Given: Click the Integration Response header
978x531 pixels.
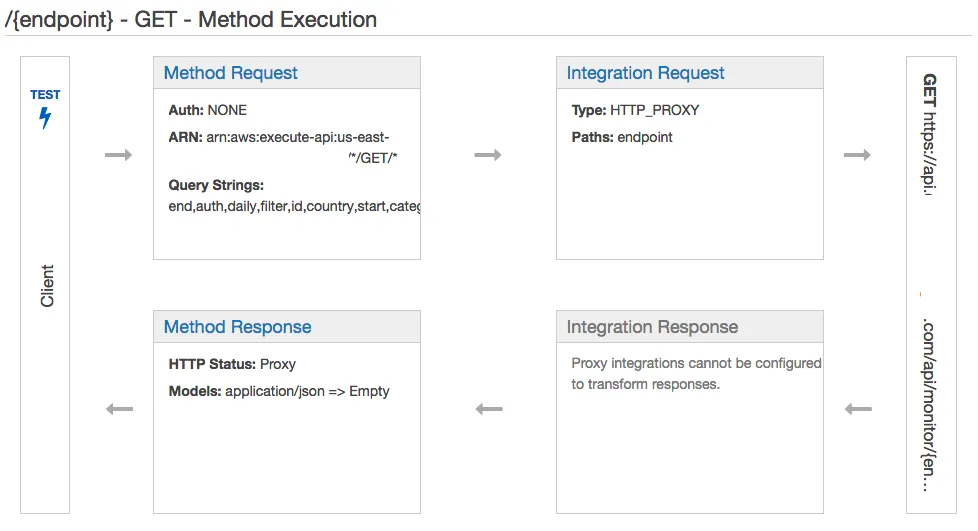Looking at the screenshot, I should 652,327.
